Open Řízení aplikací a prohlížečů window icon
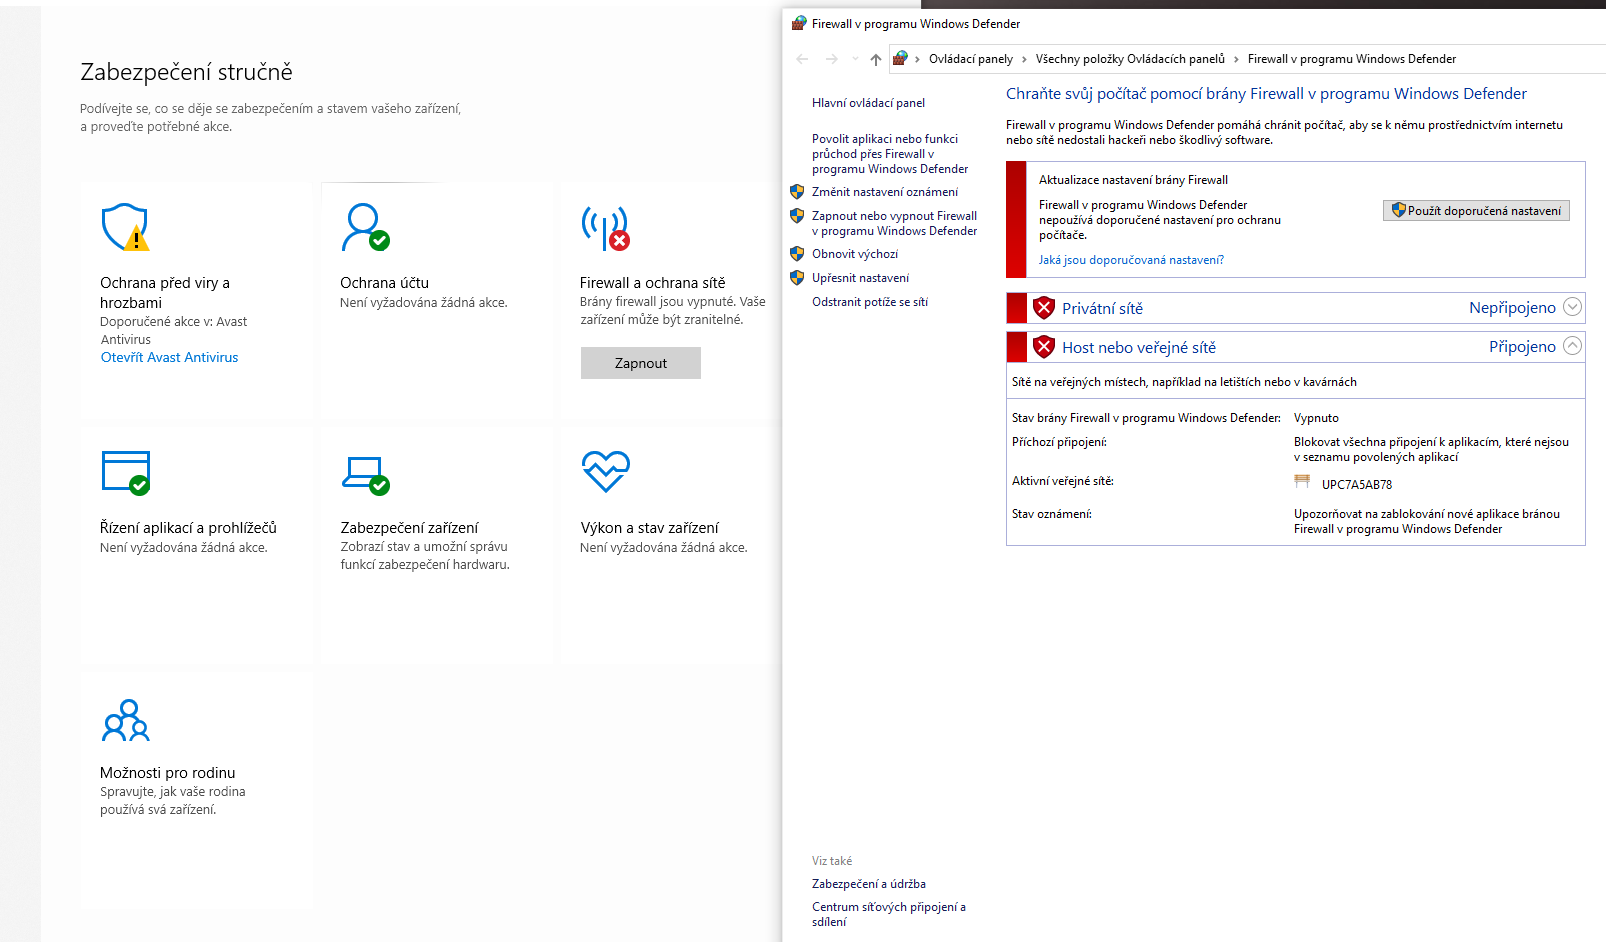 click(x=125, y=472)
